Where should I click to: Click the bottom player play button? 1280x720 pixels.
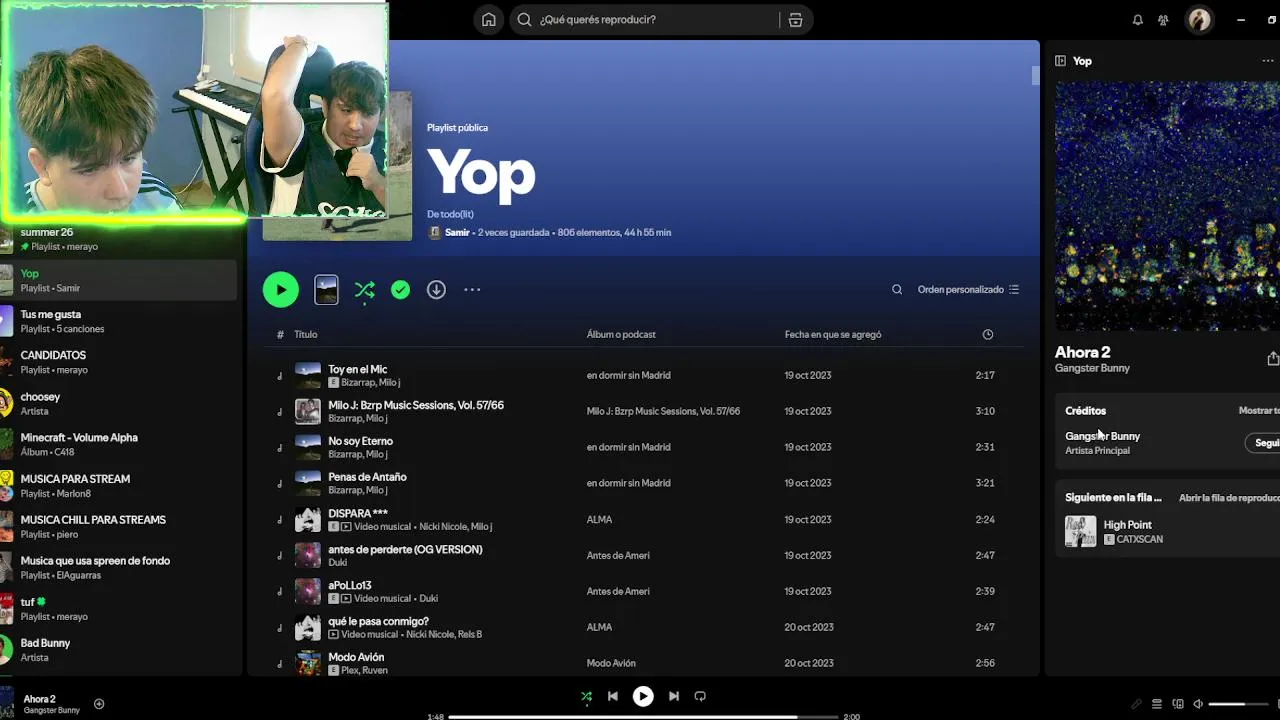[643, 696]
